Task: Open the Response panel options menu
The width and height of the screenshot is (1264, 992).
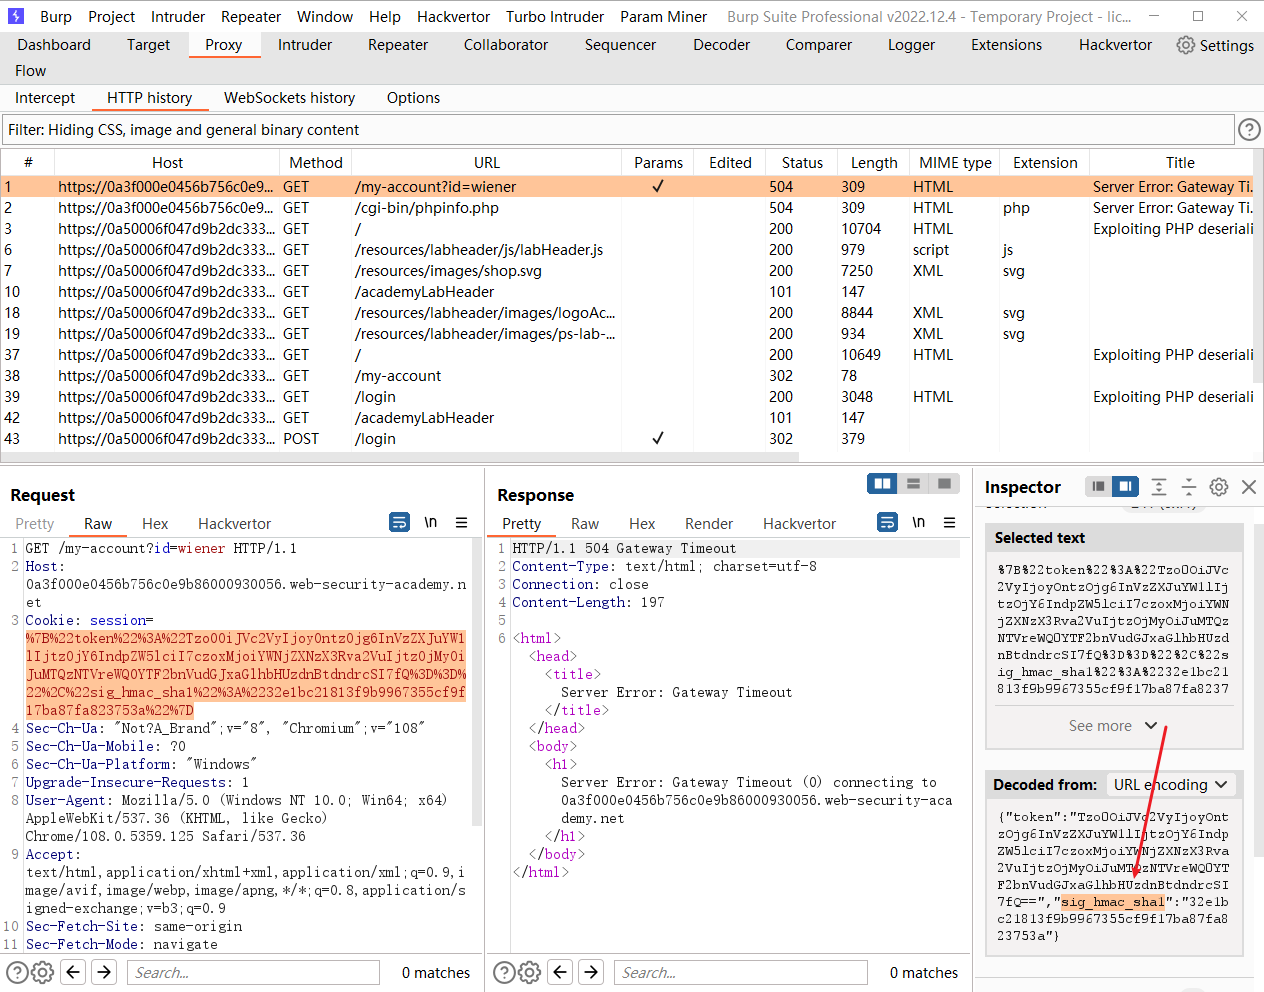Action: 949,522
